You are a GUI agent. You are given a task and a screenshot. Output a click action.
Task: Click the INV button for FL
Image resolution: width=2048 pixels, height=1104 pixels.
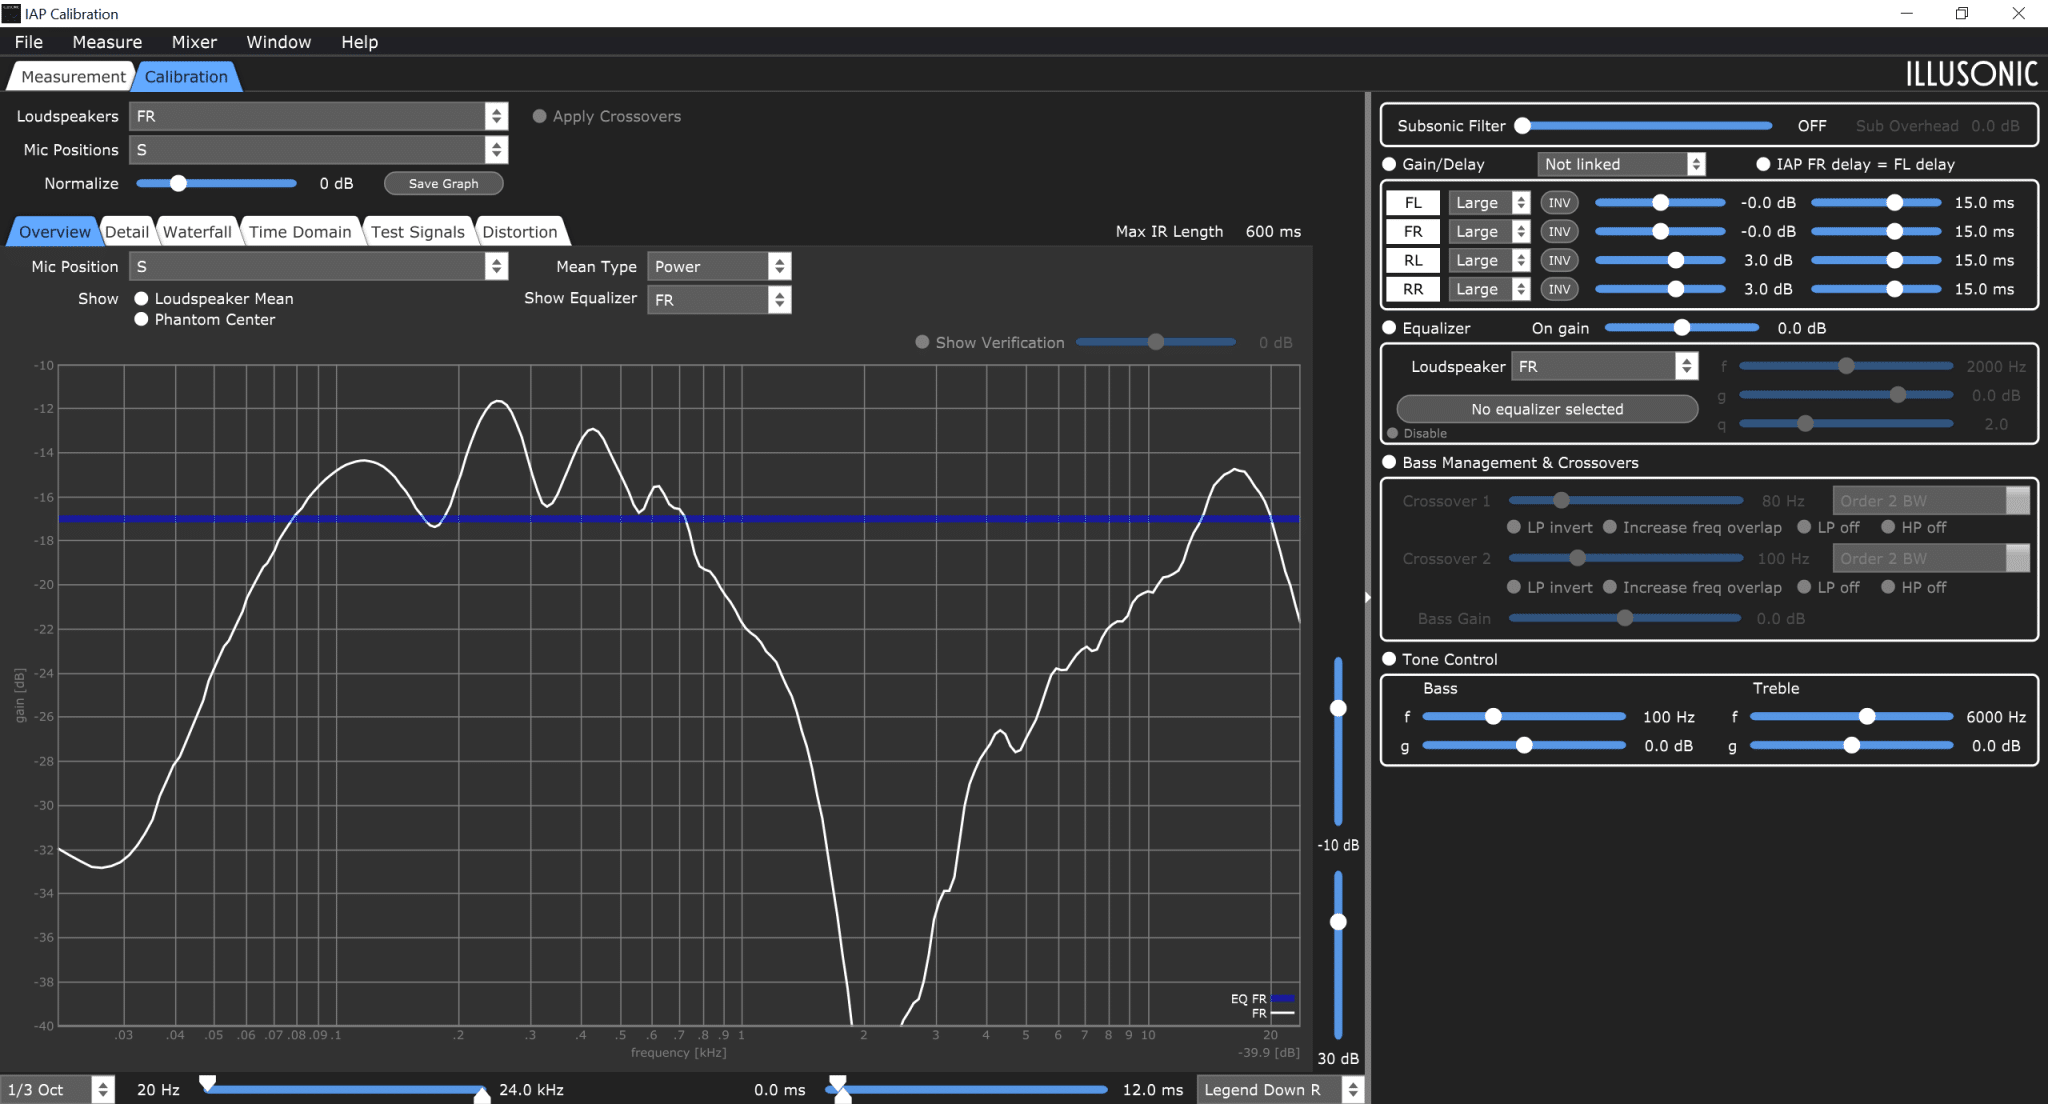click(1559, 203)
